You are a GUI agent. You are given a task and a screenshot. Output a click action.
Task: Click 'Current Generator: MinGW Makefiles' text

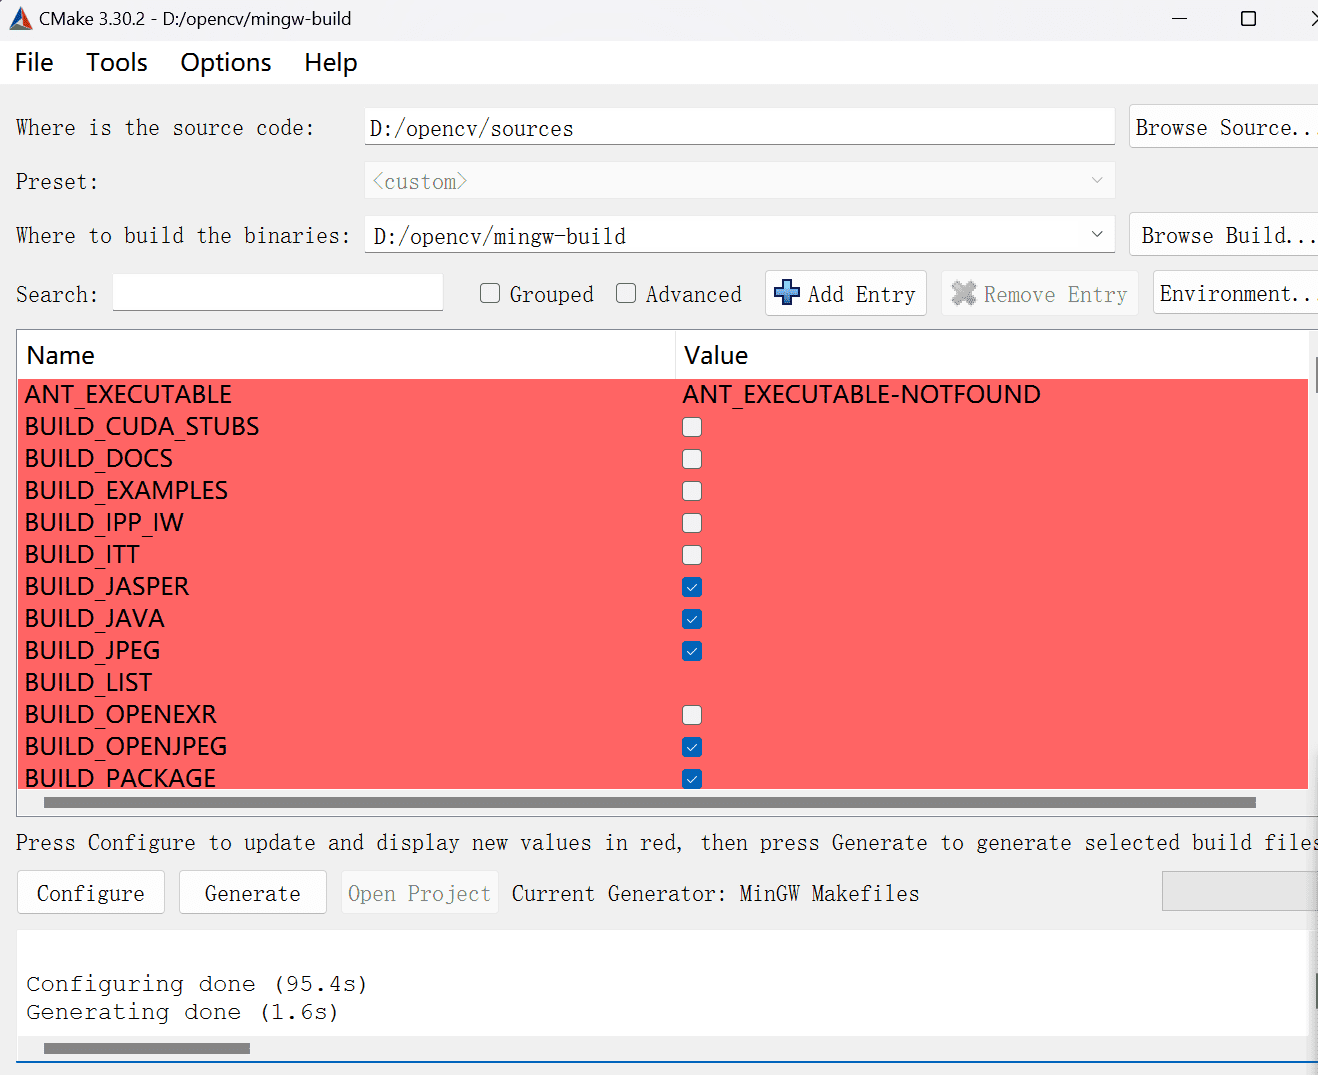[x=715, y=893]
